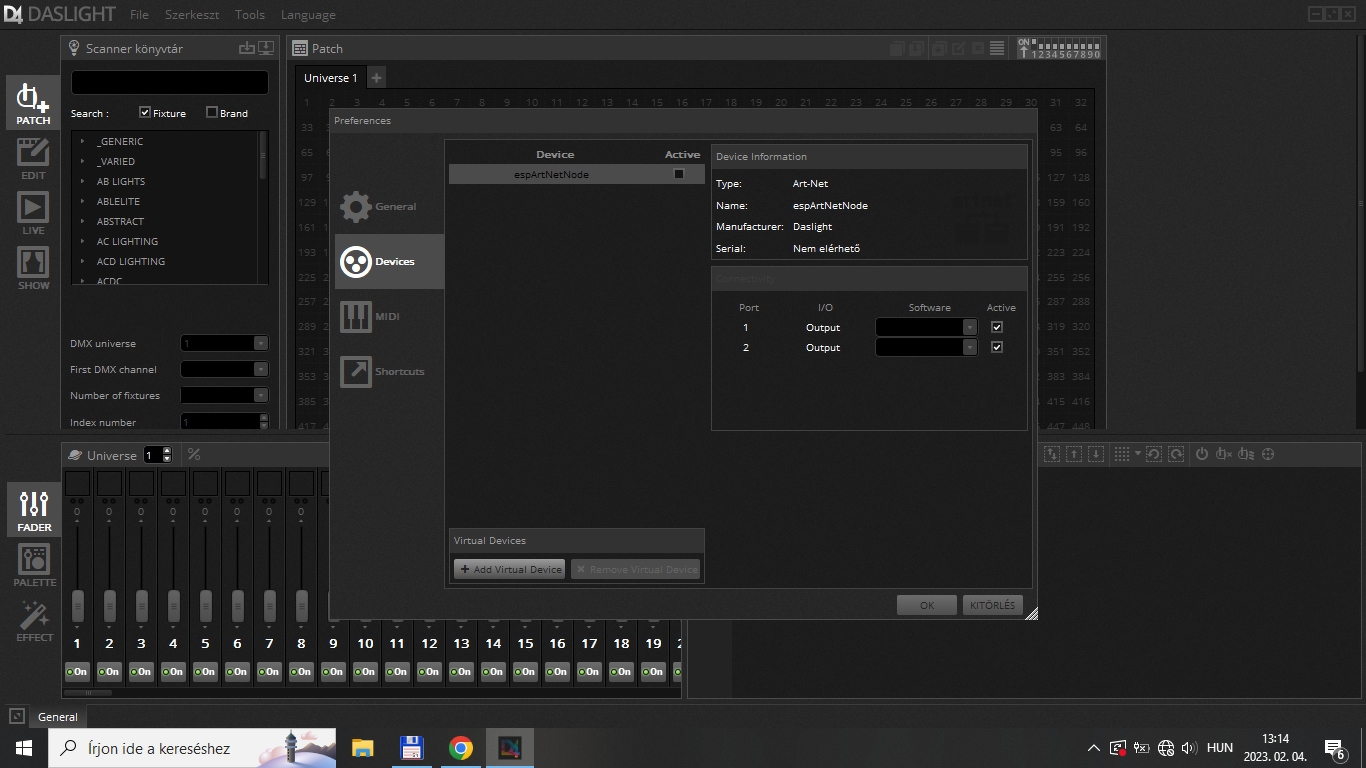Click the crosshair target icon in lower toolbar
This screenshot has width=1366, height=768.
[1268, 454]
